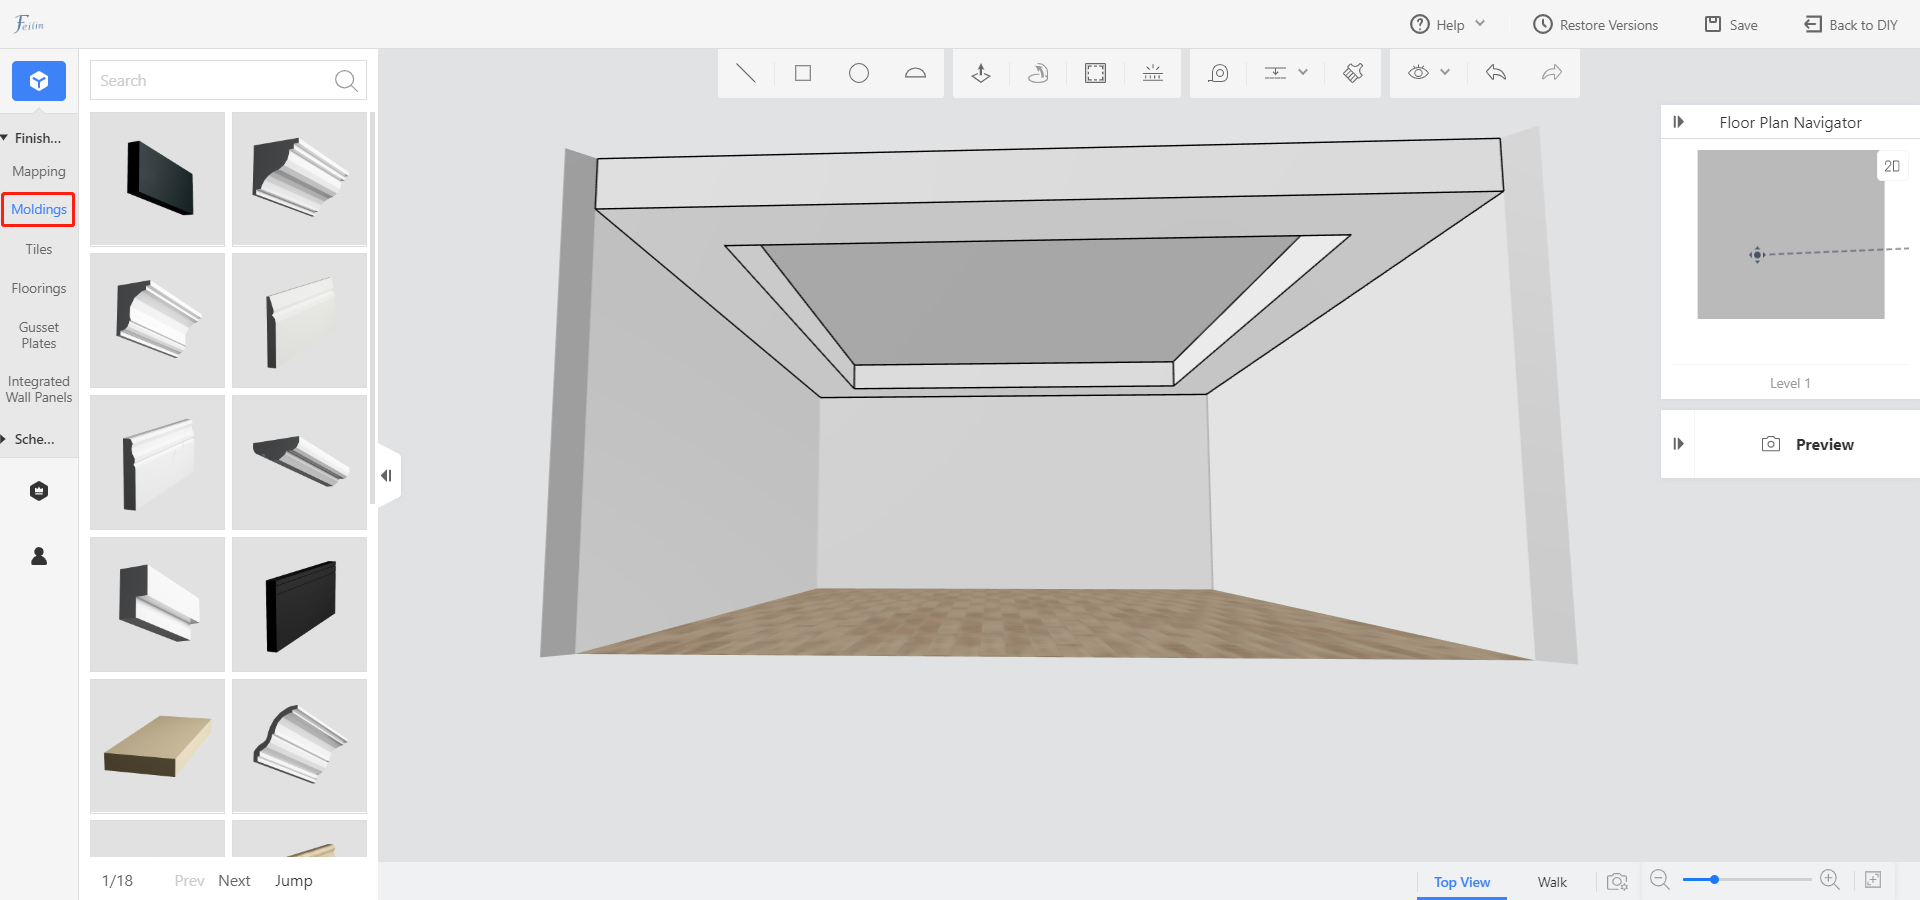Viewport: 1920px width, 900px height.
Task: Zoom out with the minus magnifier
Action: pyautogui.click(x=1660, y=880)
